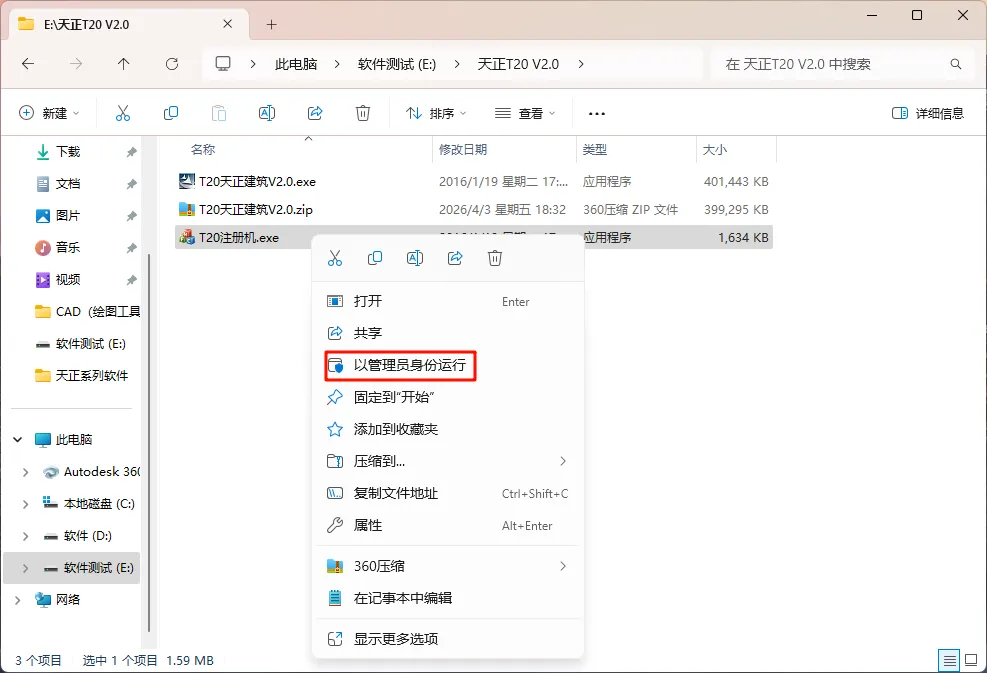Sort by 修改日期 column header

coord(463,149)
